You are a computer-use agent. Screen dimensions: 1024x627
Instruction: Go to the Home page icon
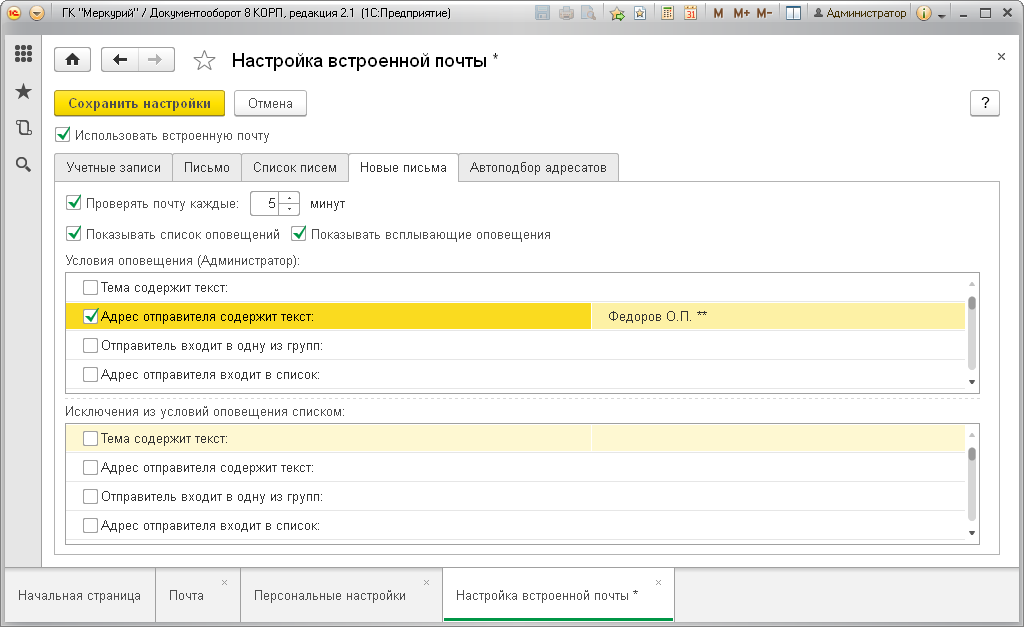(x=72, y=60)
